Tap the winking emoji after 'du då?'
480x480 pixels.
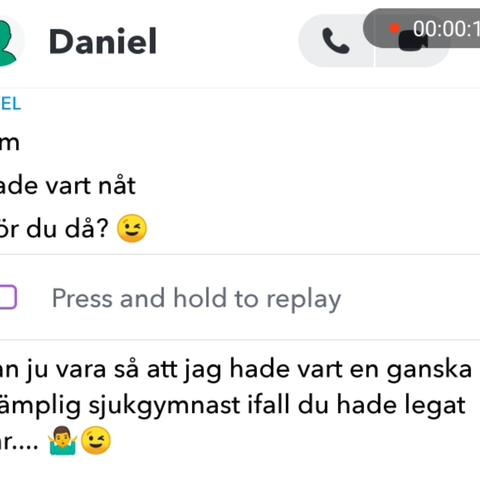(132, 228)
